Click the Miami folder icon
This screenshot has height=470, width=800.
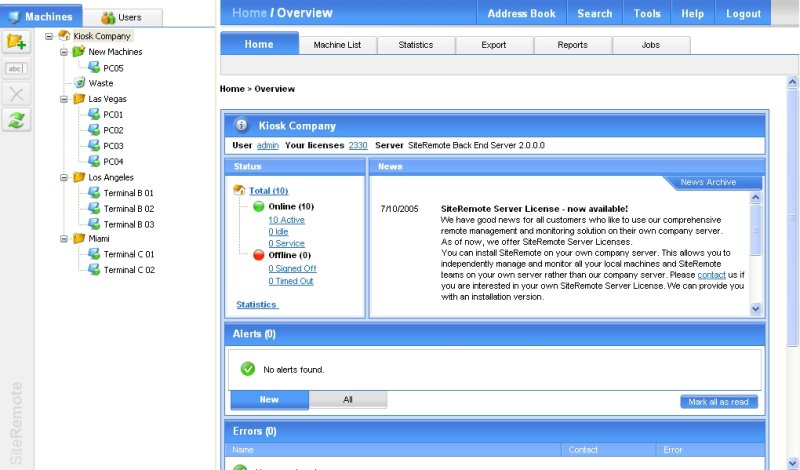coord(79,239)
